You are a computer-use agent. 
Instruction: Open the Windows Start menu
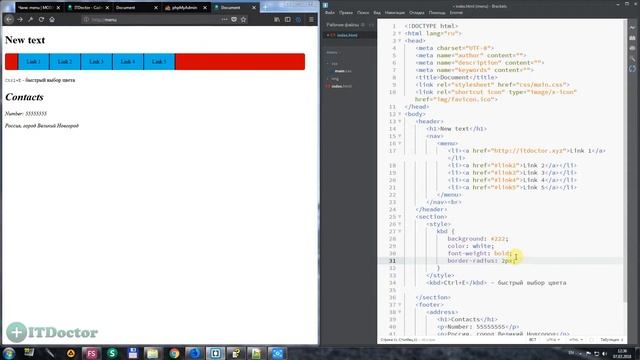[x=9, y=353]
